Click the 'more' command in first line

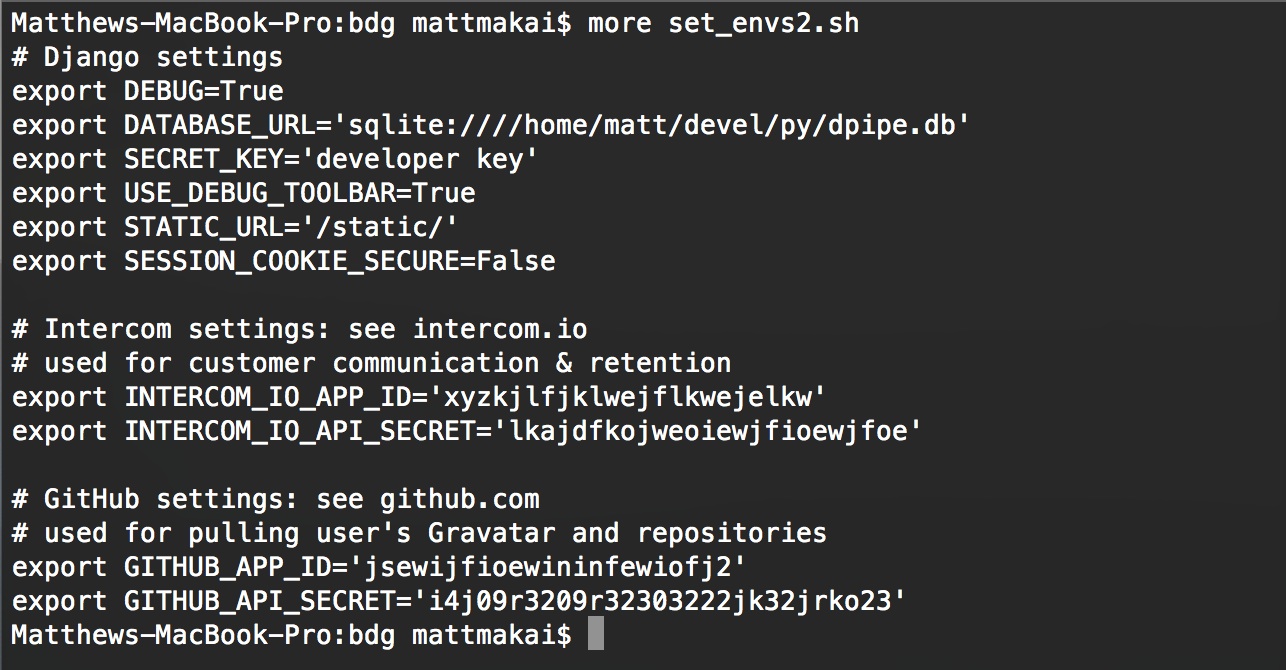[620, 24]
